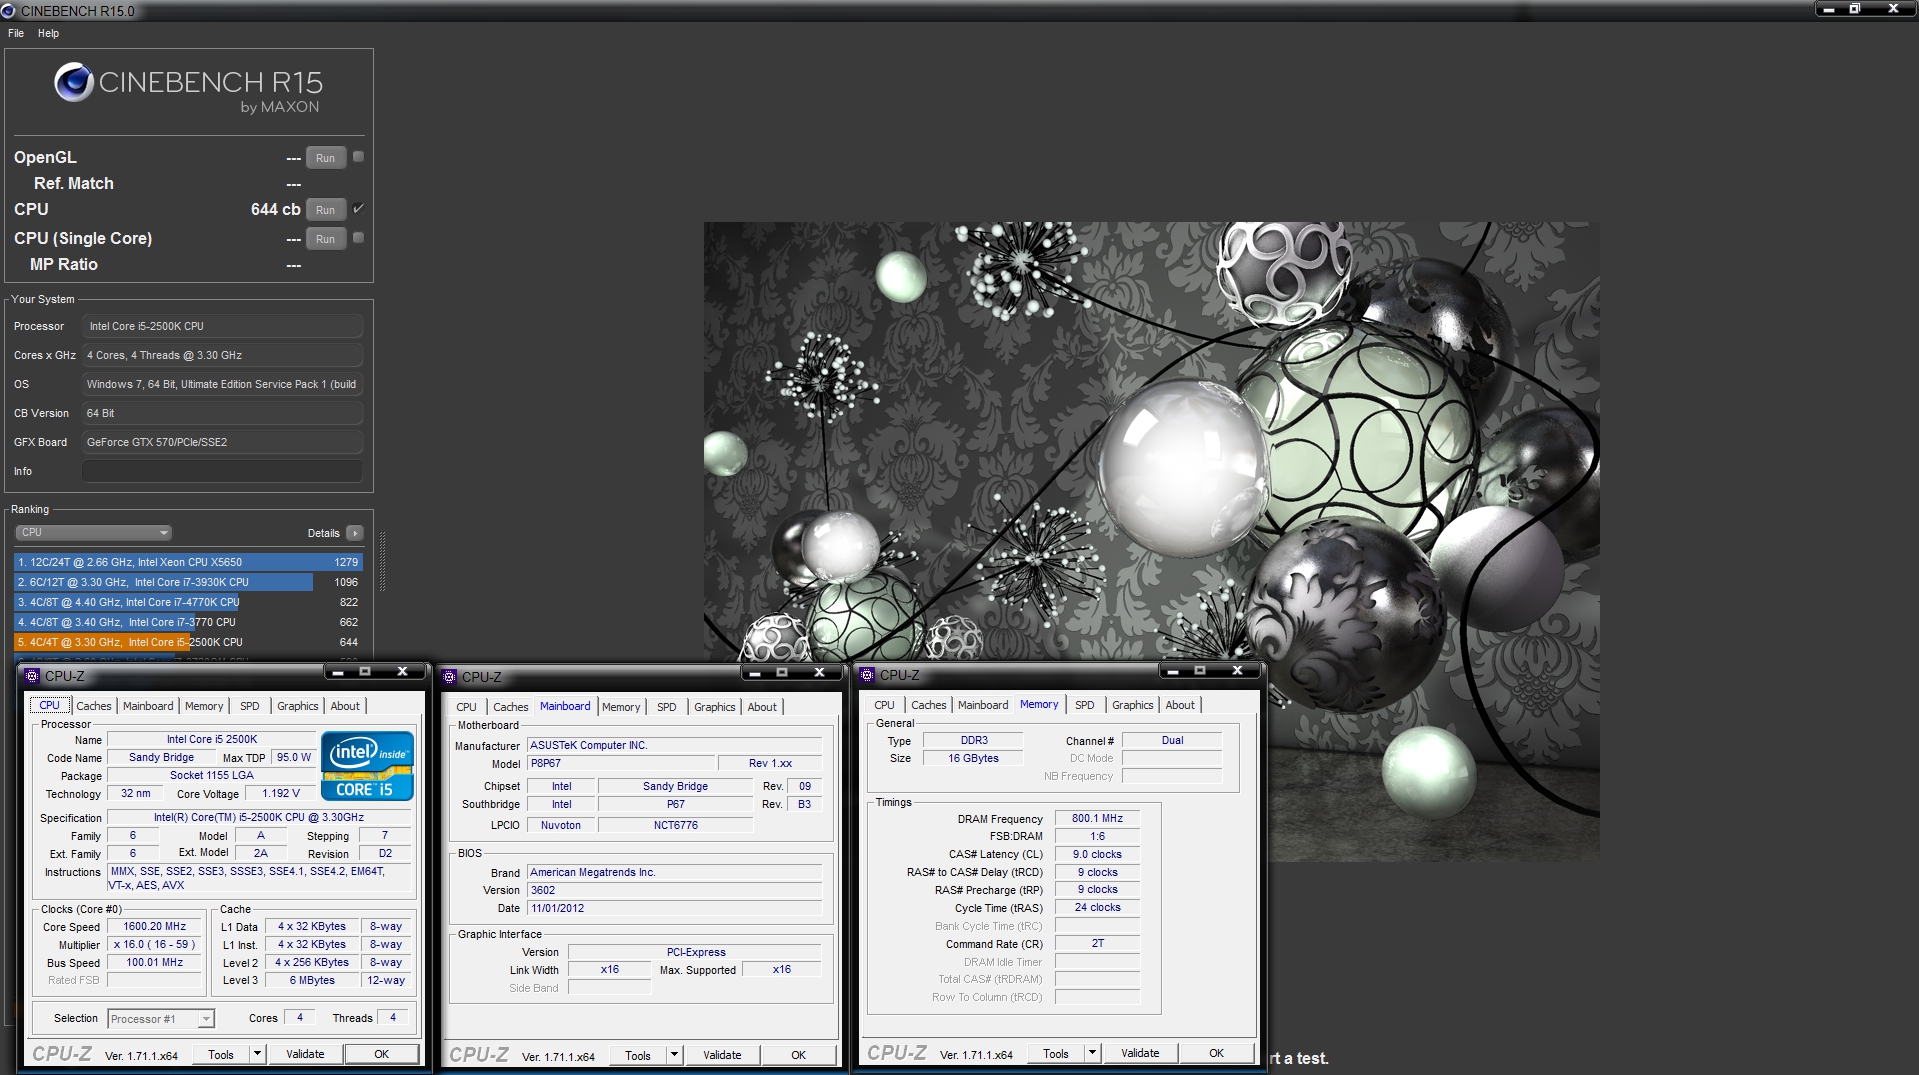
Task: Click Tools button in CPU-Z Mainboard window
Action: 638,1055
